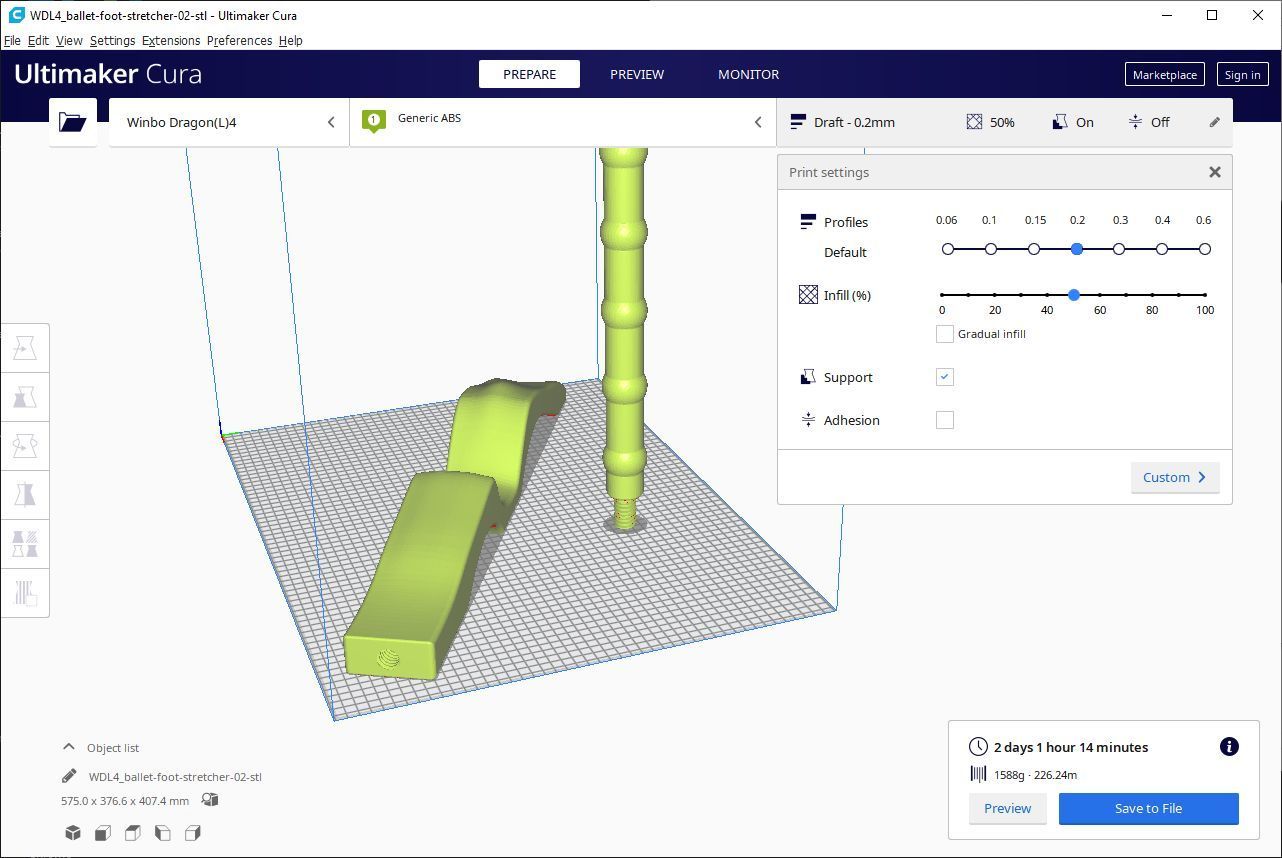Switch to right side view cube
Viewport: 1282px width, 858px height.
click(193, 833)
